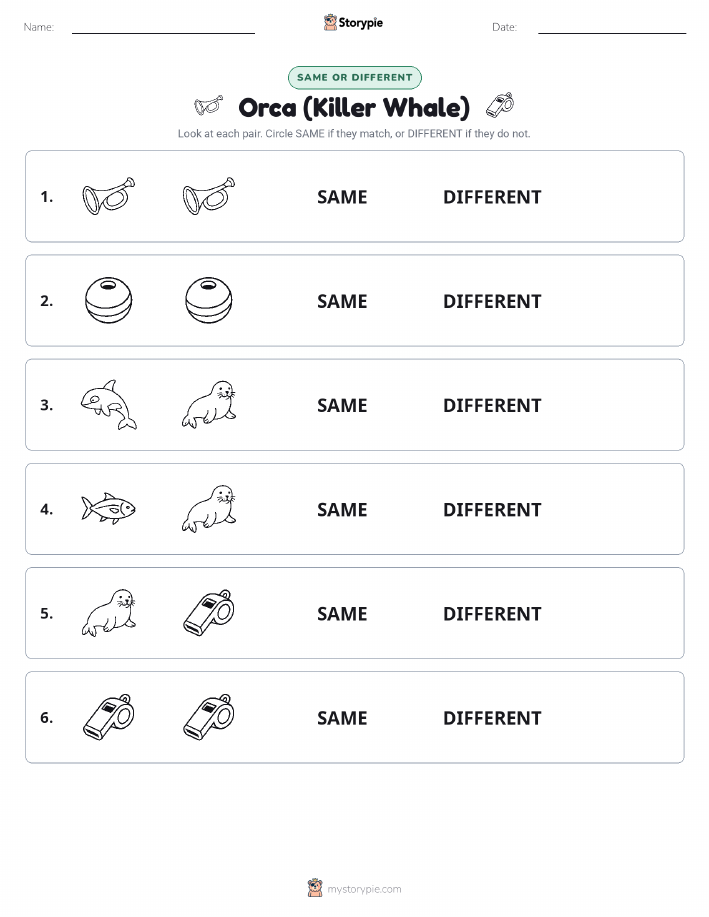Click the fish picture in row 4
Screen dimensions: 709x917
tap(108, 508)
